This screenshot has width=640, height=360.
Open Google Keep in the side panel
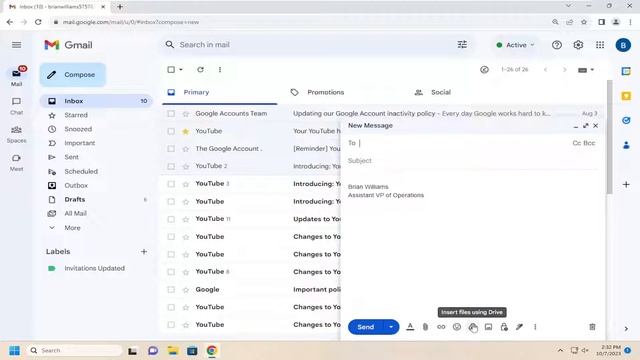click(x=626, y=96)
